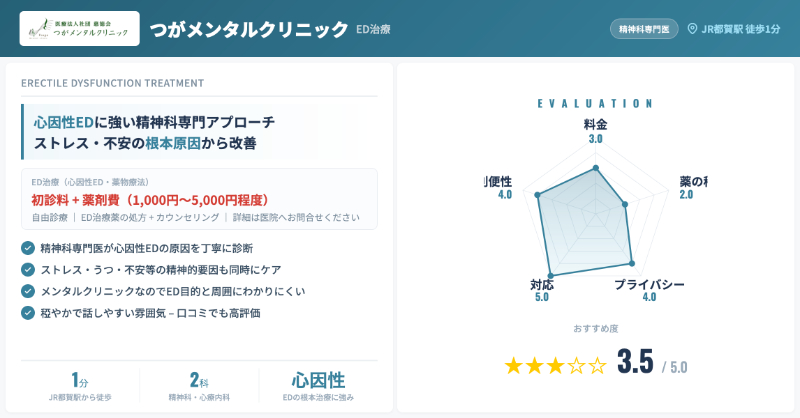Screen dimensions: 800x418
Task: Click the third filled rating star
Action: pos(555,365)
